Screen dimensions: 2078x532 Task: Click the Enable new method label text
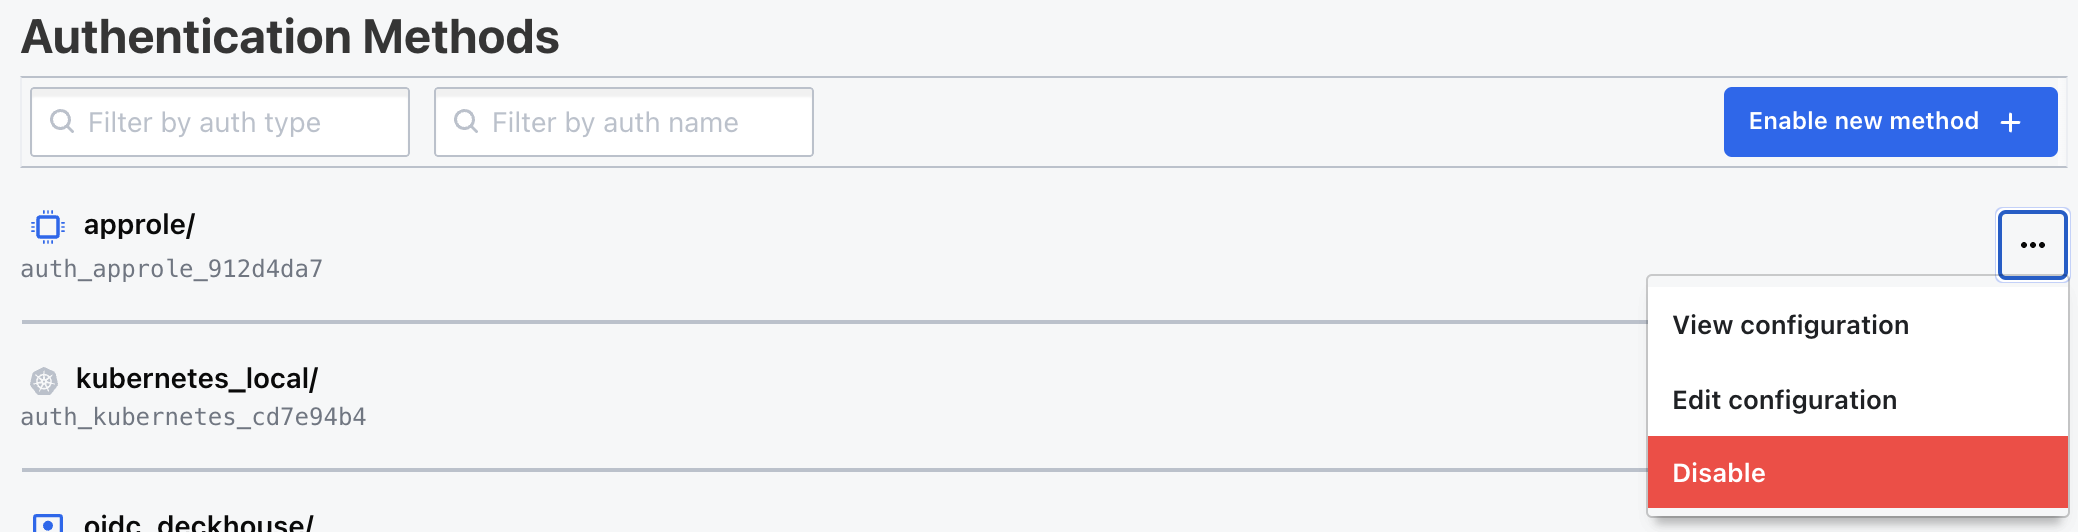click(1863, 121)
